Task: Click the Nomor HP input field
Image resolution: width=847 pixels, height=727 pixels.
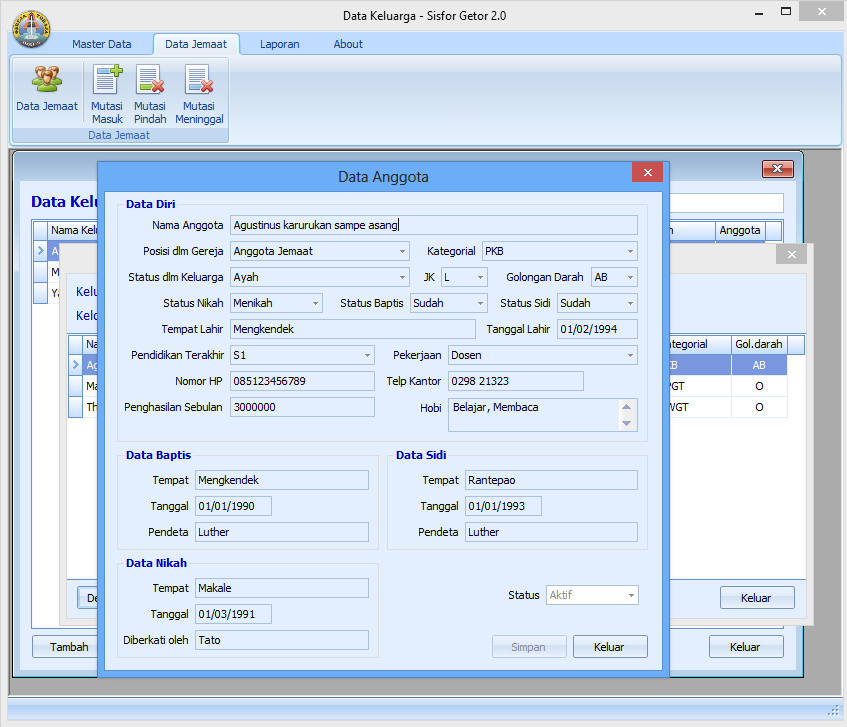Action: click(x=302, y=381)
